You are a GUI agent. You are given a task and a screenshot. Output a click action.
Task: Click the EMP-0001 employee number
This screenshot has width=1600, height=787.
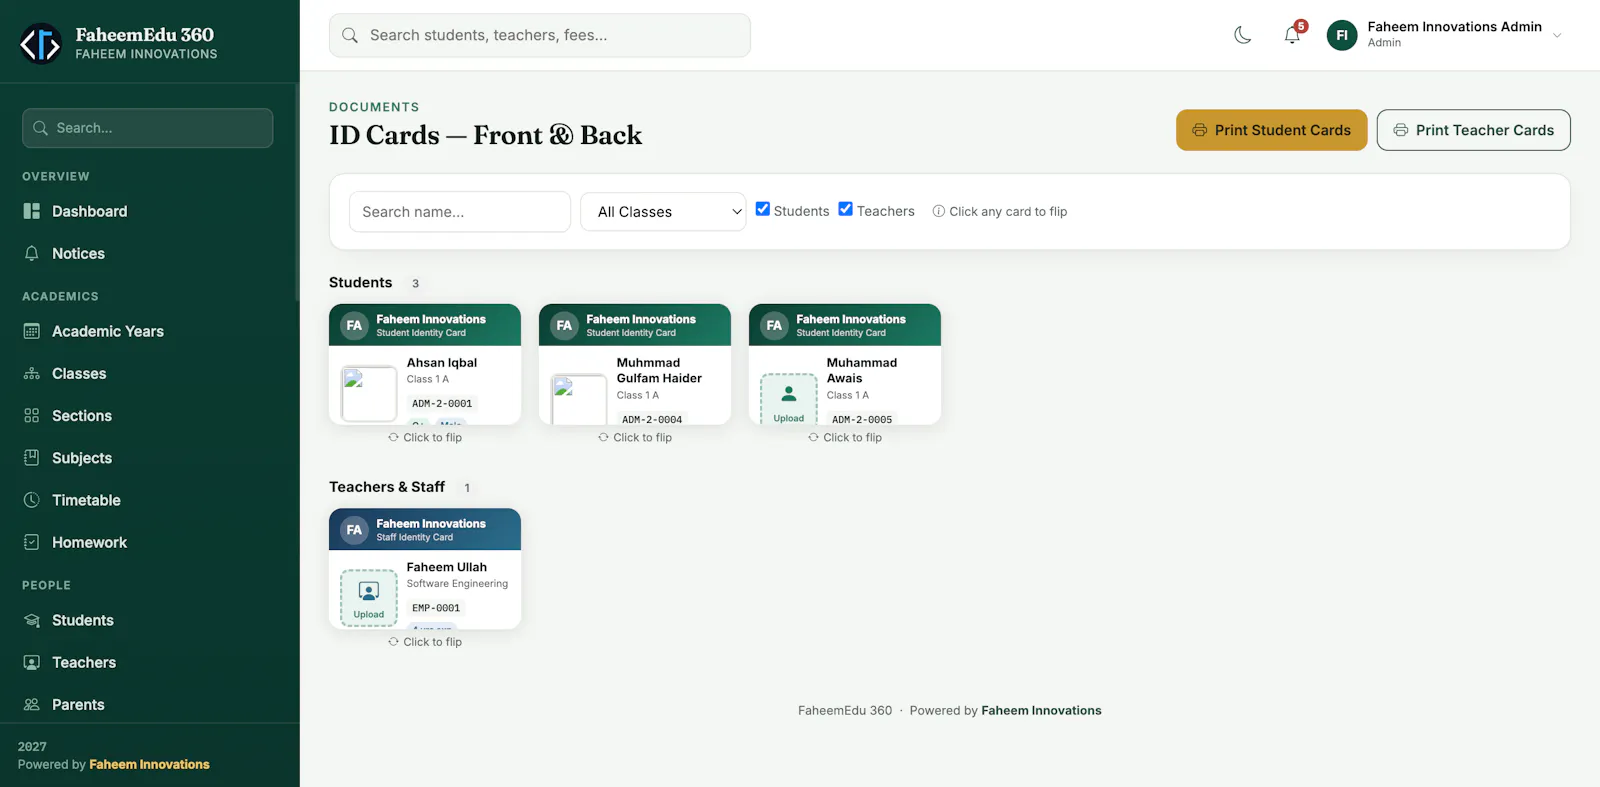pos(436,607)
